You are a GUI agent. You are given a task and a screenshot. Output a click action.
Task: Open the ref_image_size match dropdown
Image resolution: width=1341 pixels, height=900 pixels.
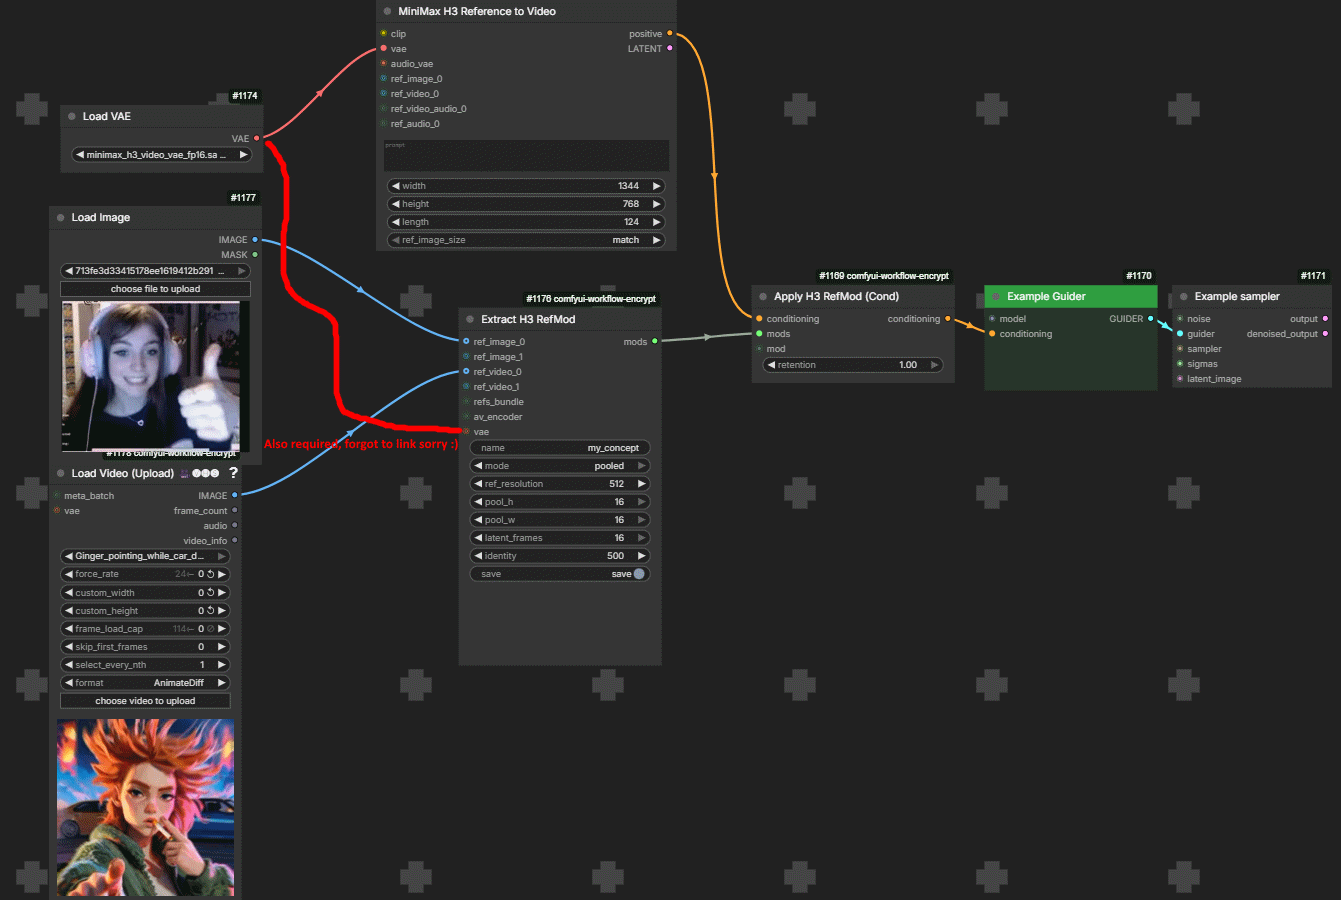point(526,240)
